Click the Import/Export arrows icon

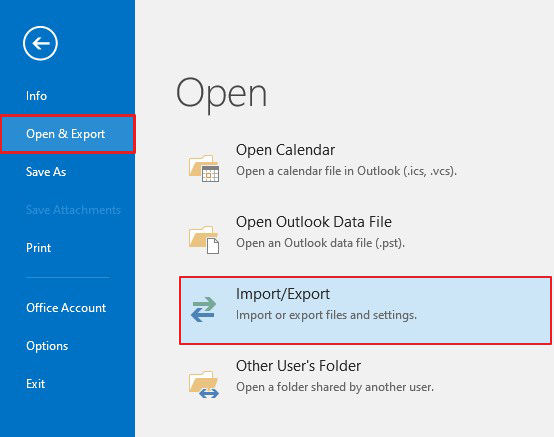[204, 309]
